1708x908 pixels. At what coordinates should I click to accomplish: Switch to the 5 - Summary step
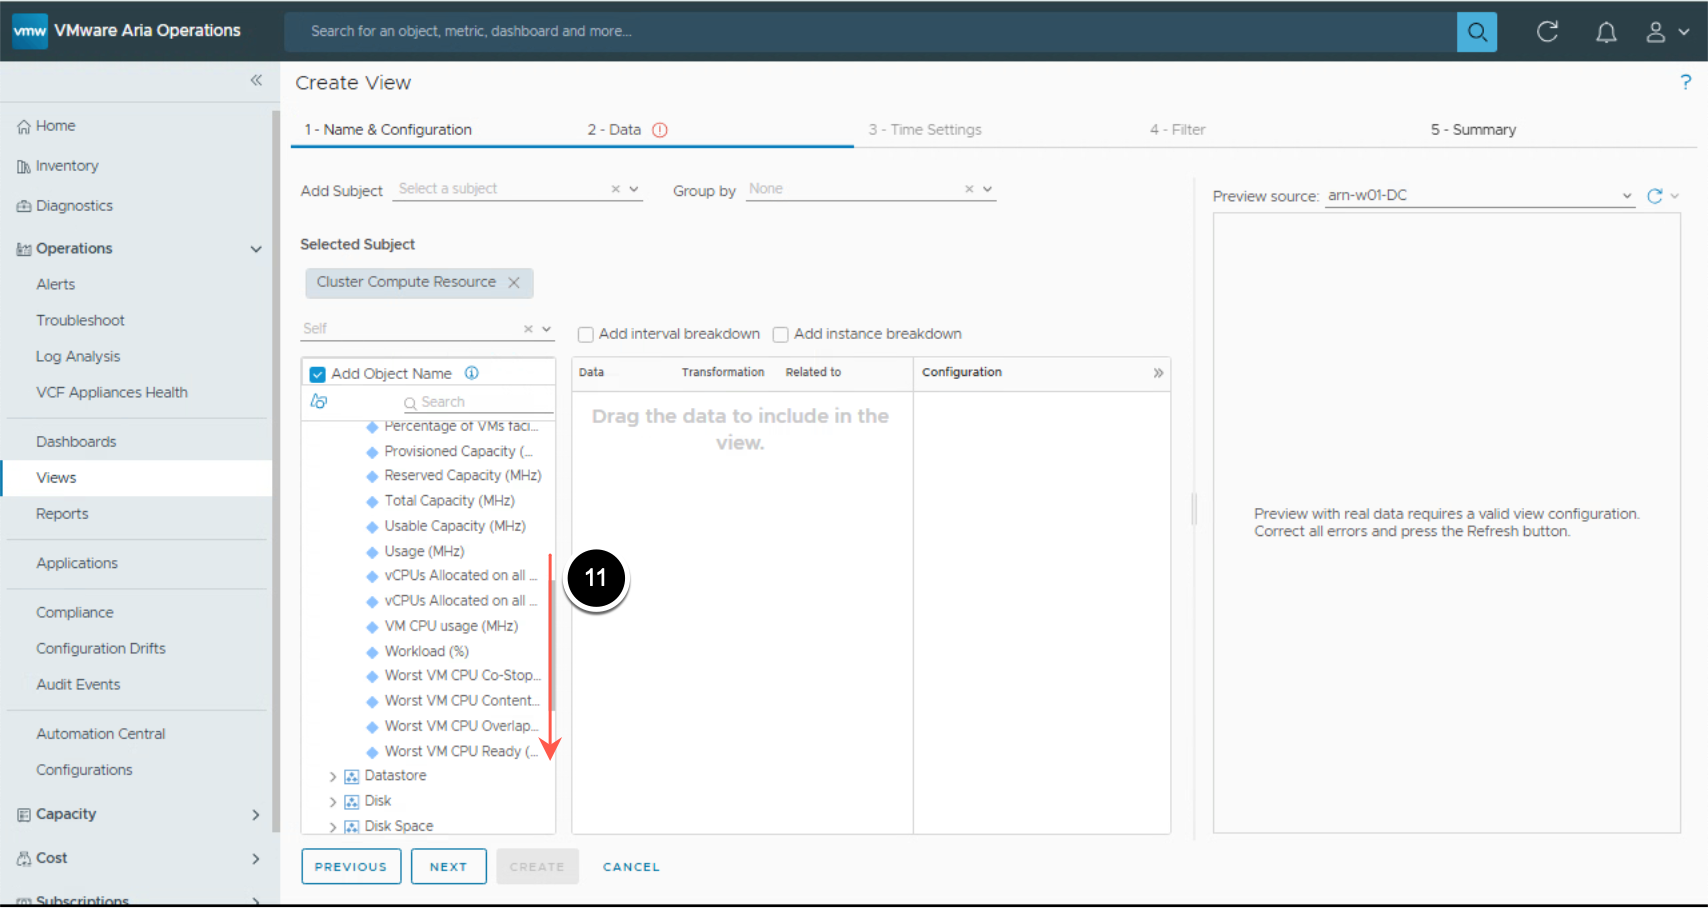(x=1472, y=130)
